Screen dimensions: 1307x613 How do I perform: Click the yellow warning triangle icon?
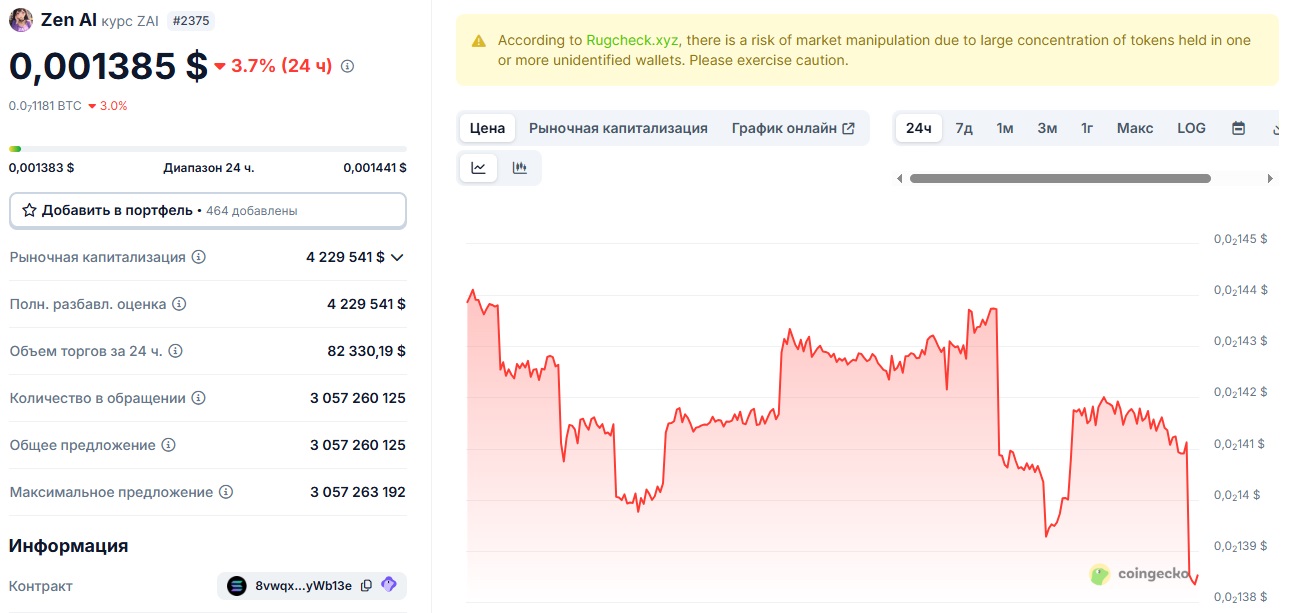point(479,41)
